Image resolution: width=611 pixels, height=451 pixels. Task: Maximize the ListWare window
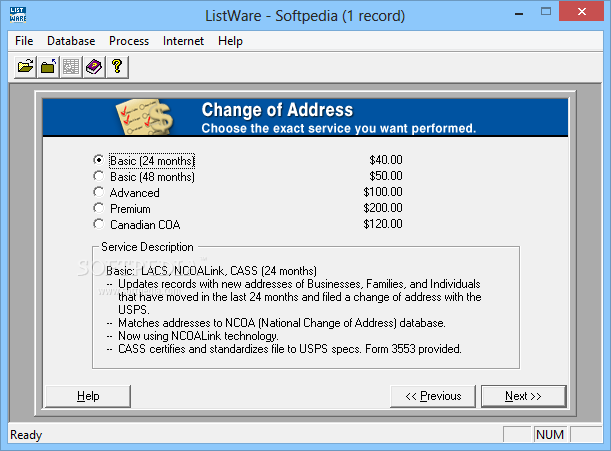tap(546, 12)
